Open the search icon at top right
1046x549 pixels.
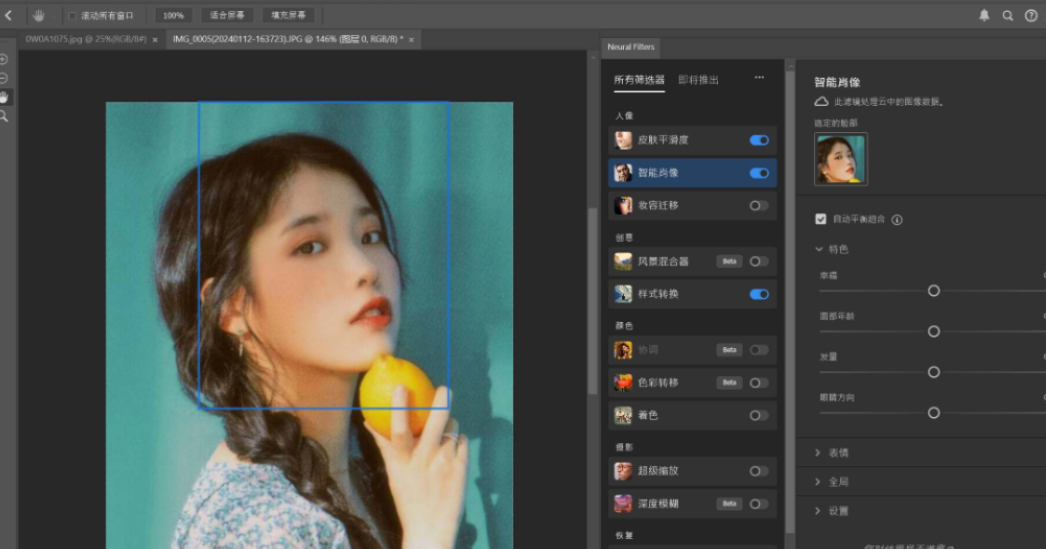point(1007,15)
